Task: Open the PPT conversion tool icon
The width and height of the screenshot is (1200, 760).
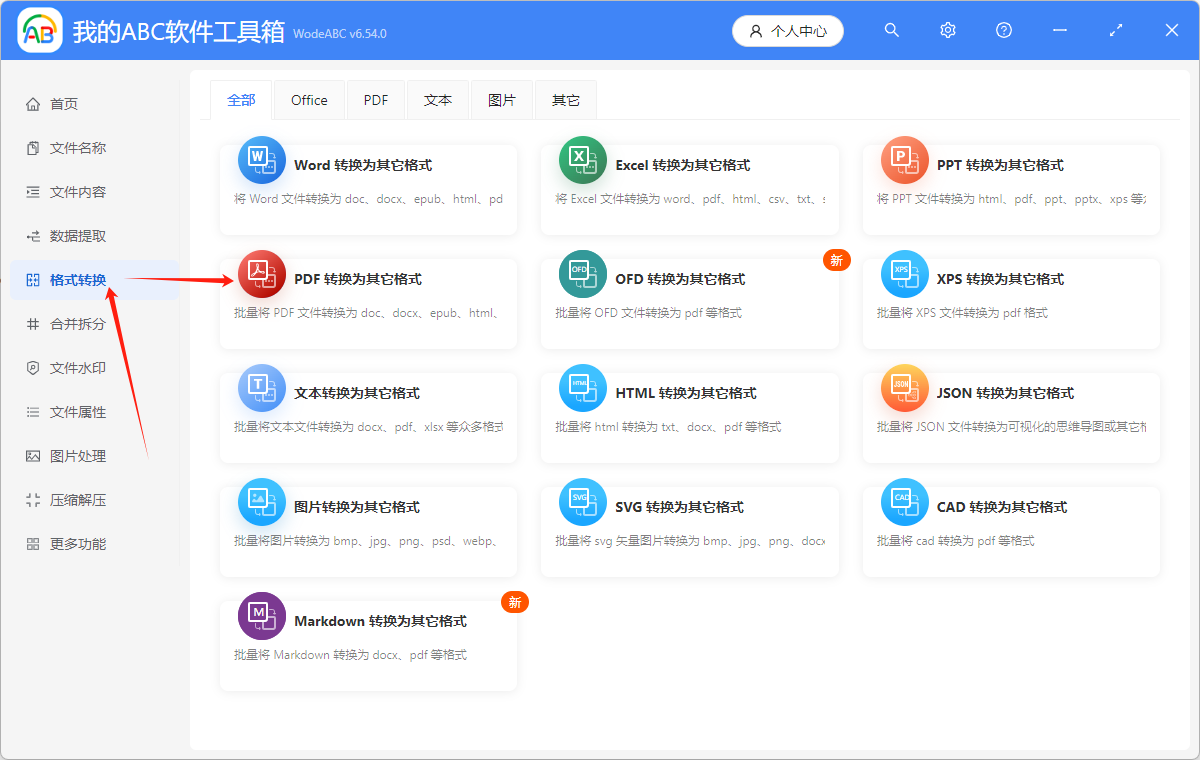Action: coord(905,160)
